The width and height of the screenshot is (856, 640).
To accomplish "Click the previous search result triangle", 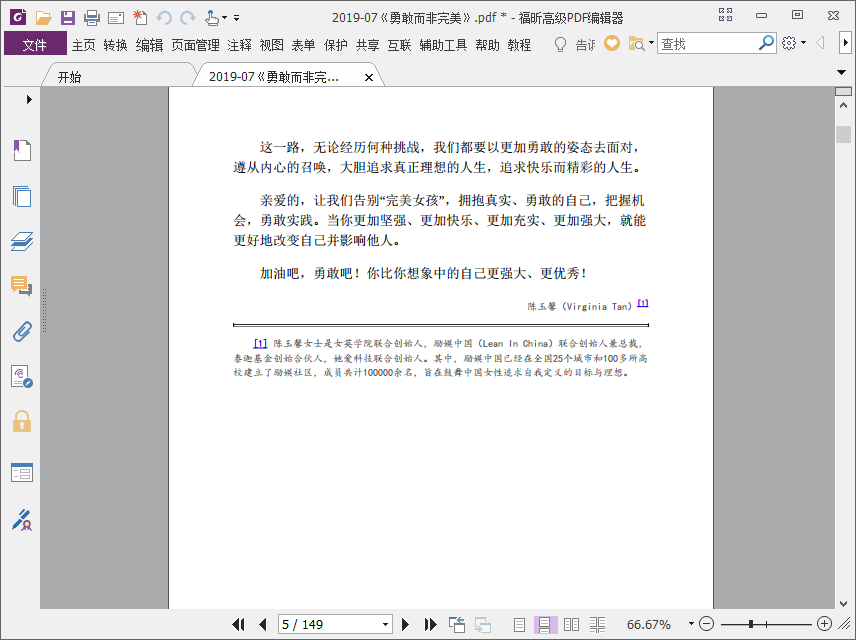I will click(x=820, y=43).
